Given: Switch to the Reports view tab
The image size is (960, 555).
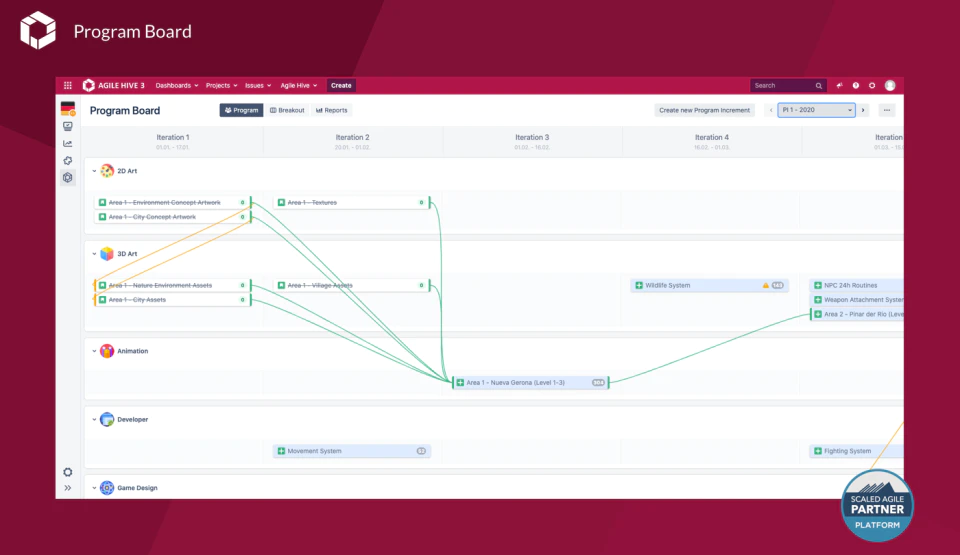Looking at the screenshot, I should [332, 110].
